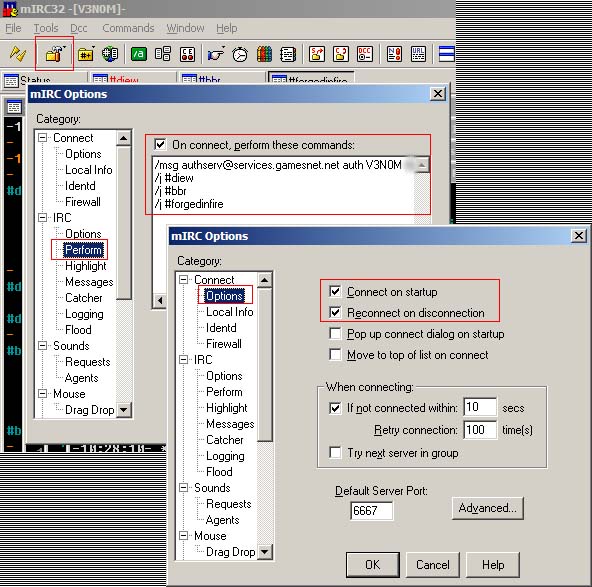
Task: Collapse IRC node in front Options dialog
Action: [183, 359]
